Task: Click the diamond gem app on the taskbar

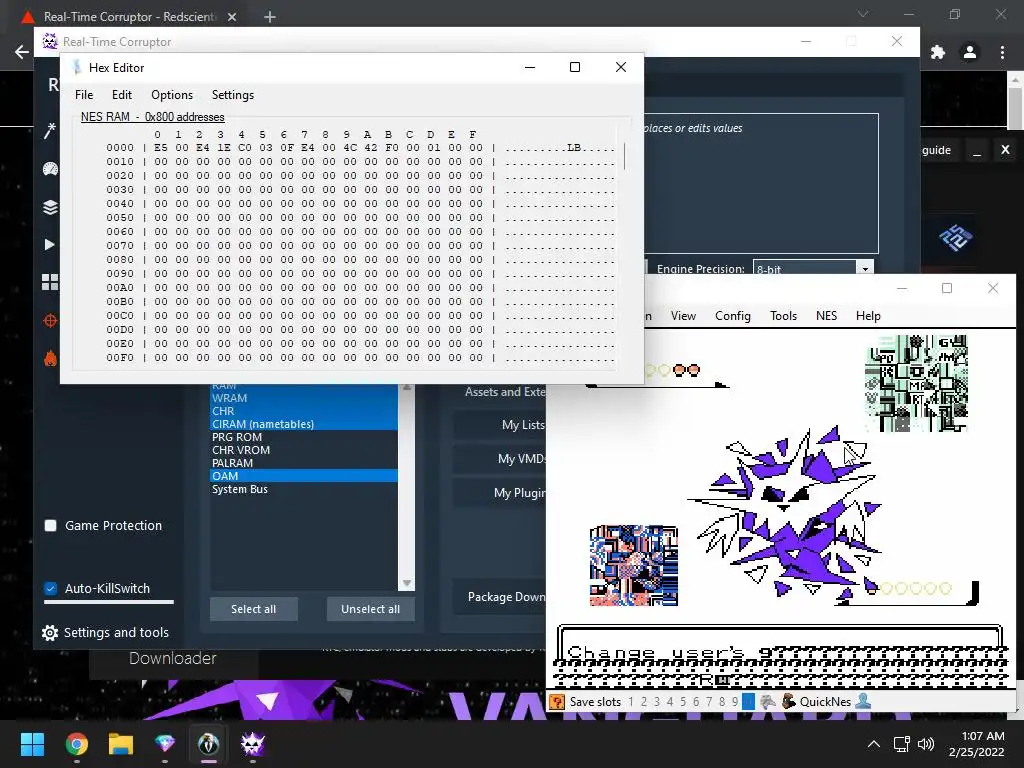Action: [165, 744]
